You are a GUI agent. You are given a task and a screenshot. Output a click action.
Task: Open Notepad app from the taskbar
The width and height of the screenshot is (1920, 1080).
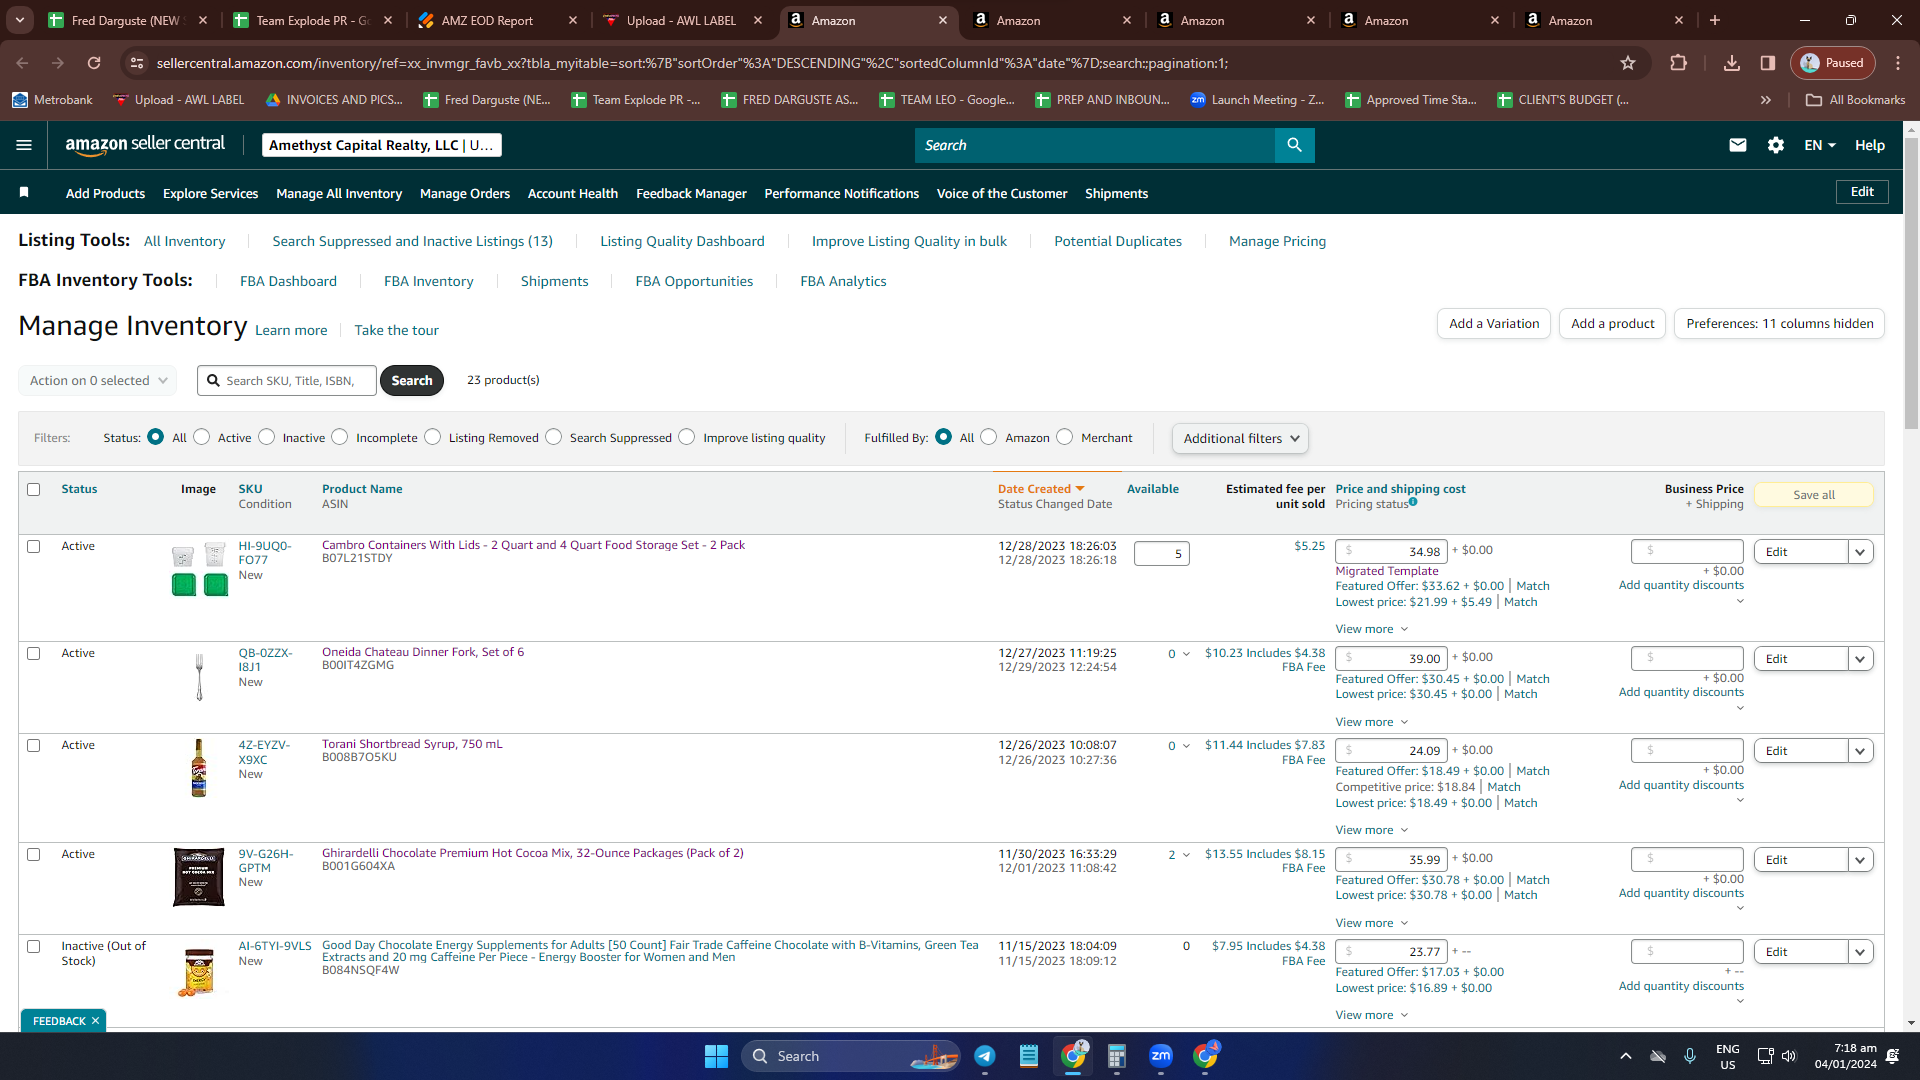coord(1029,1056)
